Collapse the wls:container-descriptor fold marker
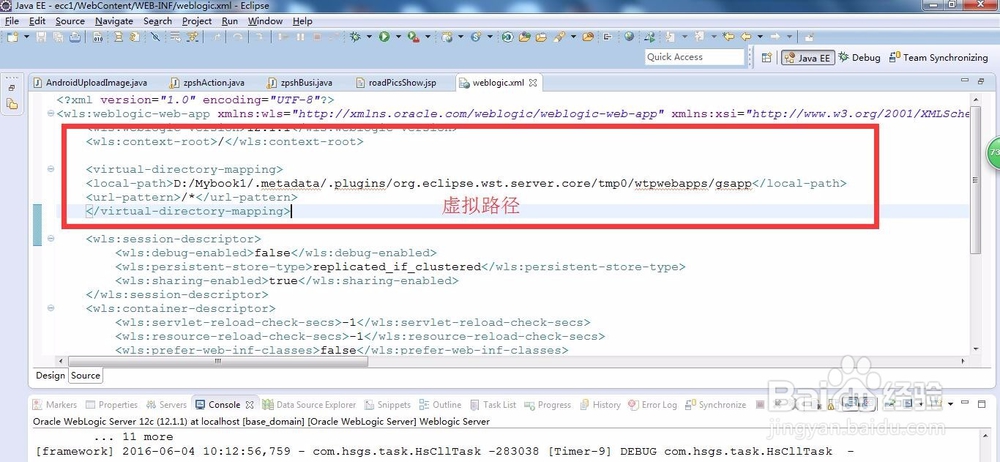 coord(50,308)
